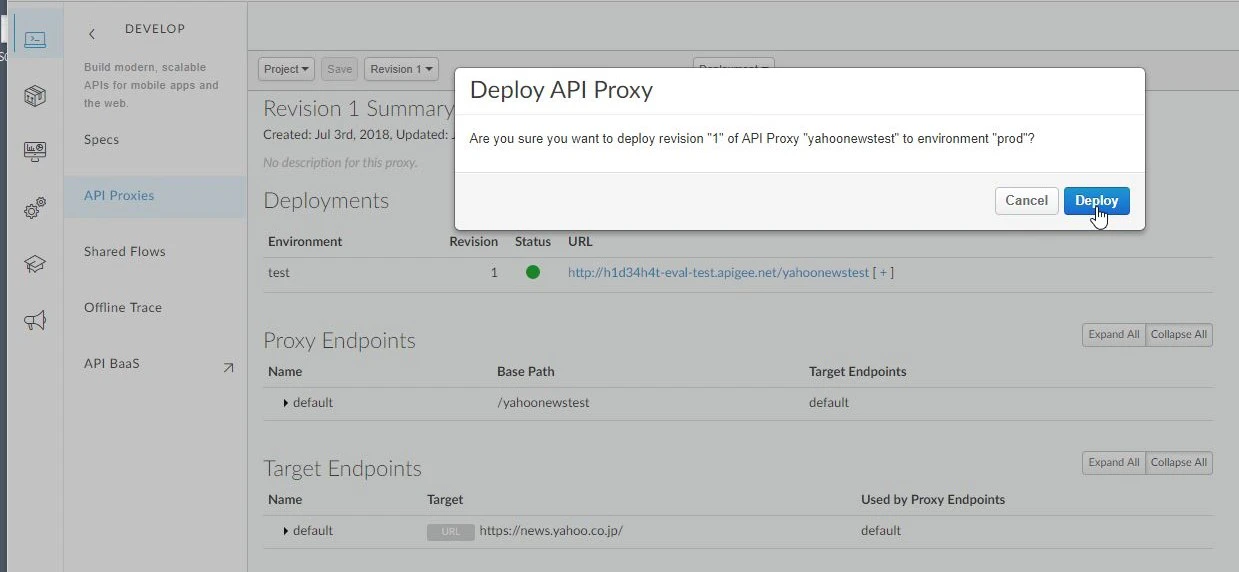The image size is (1239, 572).
Task: Click Collapse All for Target Endpoints
Action: click(x=1179, y=463)
